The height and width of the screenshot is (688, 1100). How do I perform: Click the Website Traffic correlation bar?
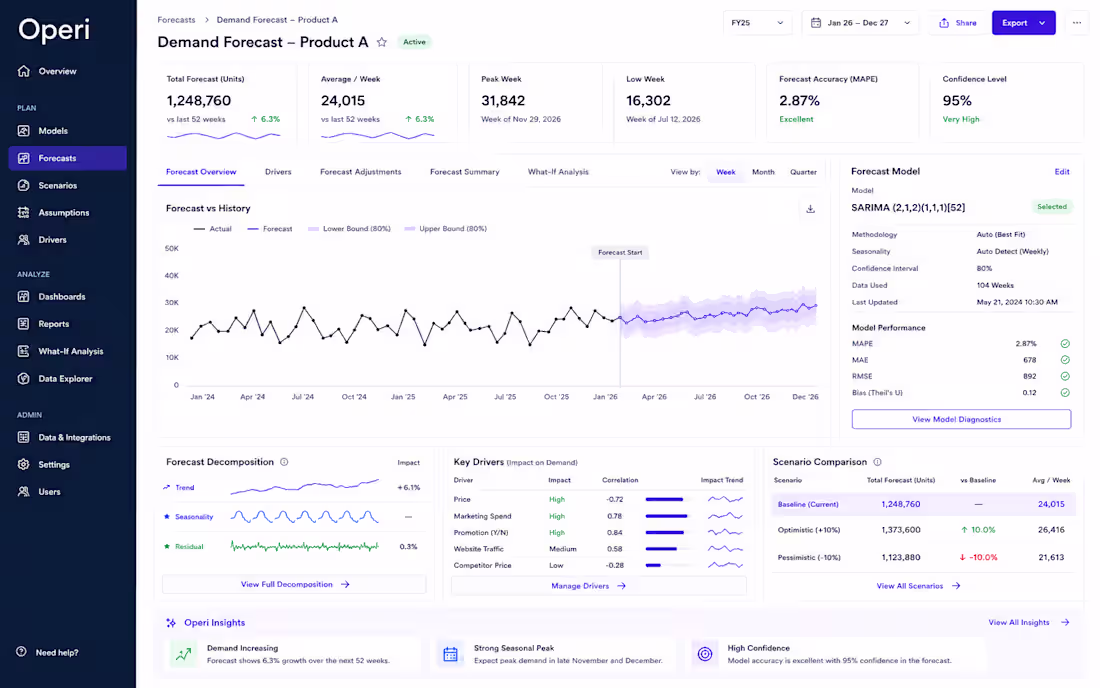click(661, 549)
